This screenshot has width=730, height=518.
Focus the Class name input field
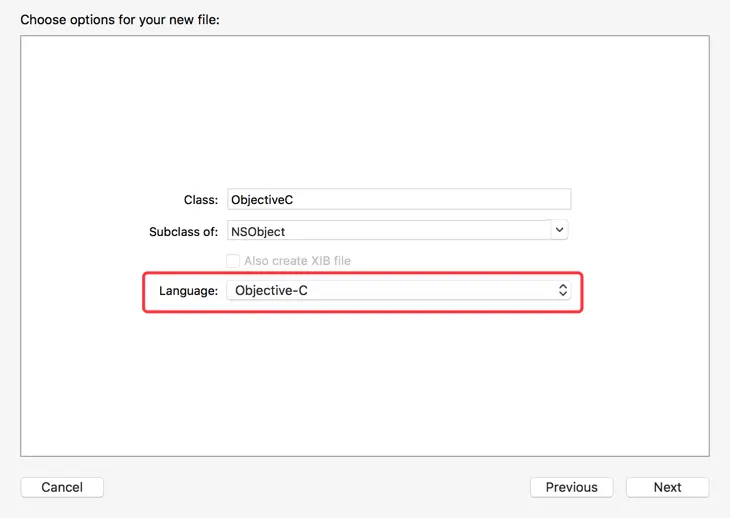pos(399,199)
